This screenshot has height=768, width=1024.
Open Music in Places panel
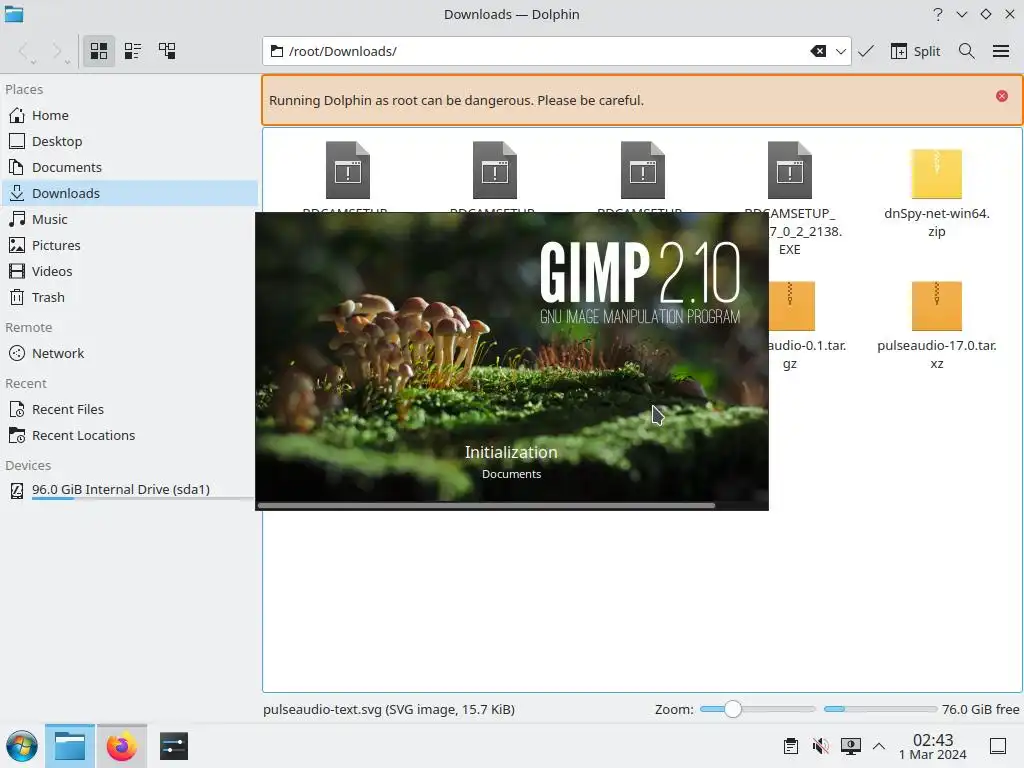(129, 219)
